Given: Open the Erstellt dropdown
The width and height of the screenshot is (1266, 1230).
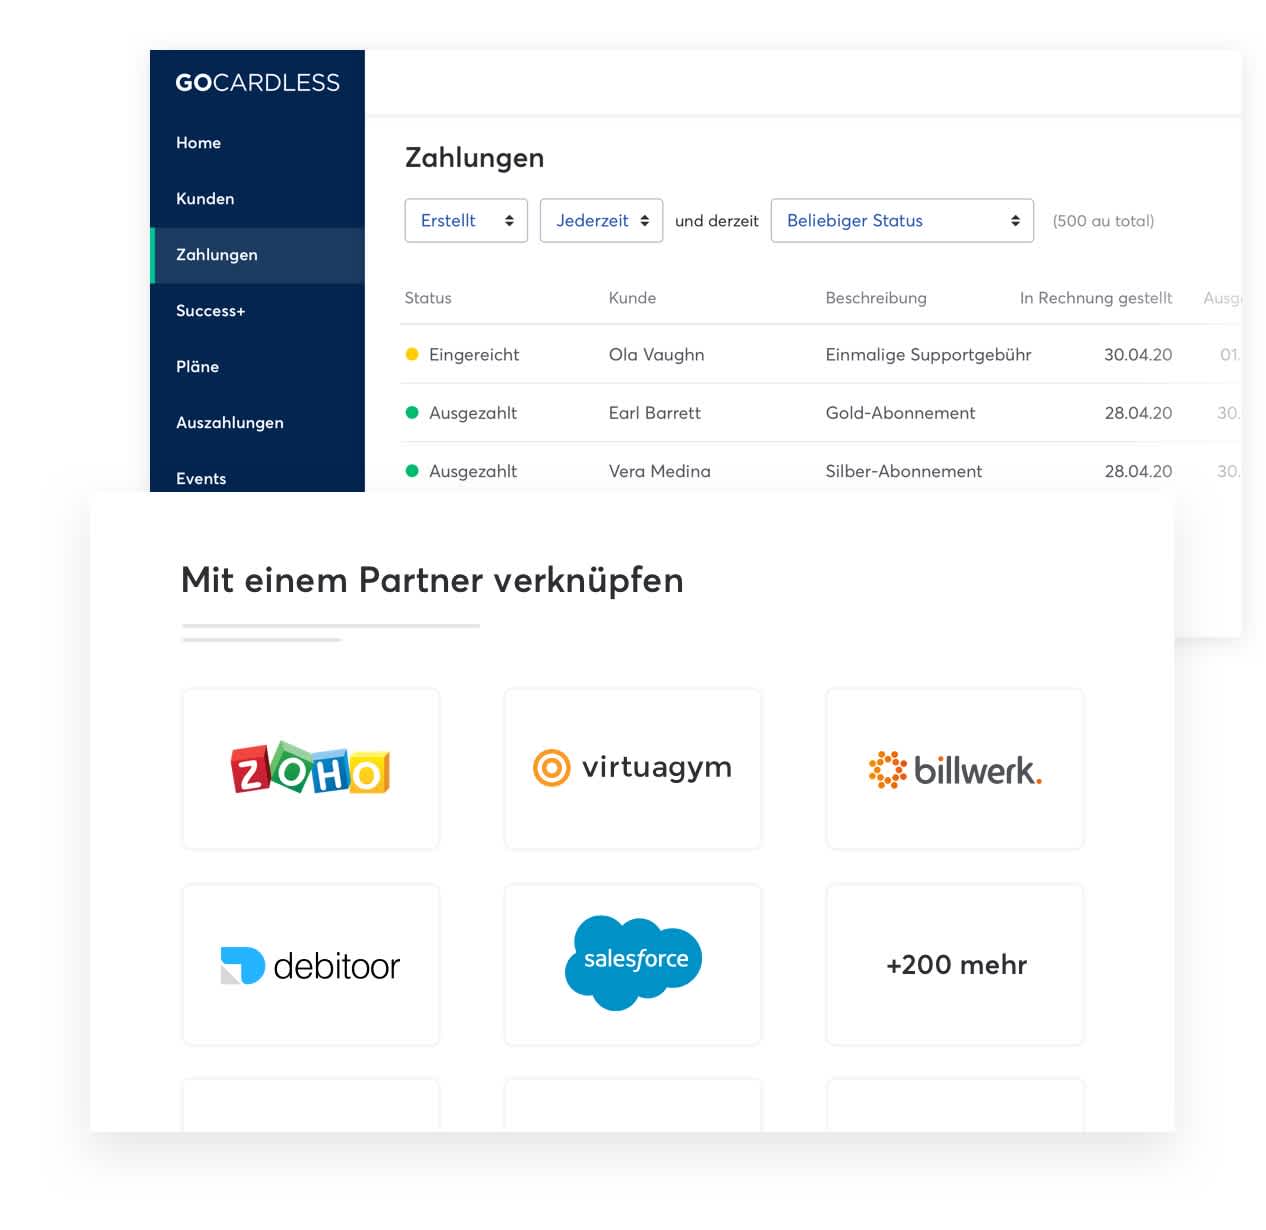Looking at the screenshot, I should 466,220.
